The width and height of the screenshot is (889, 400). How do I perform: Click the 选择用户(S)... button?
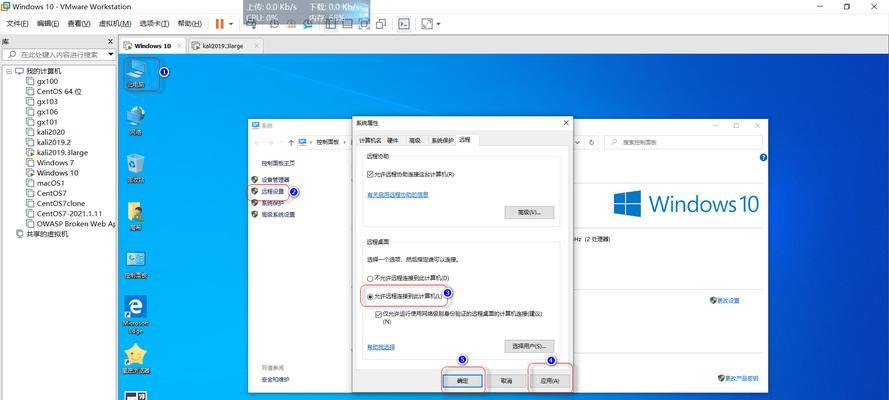529,346
